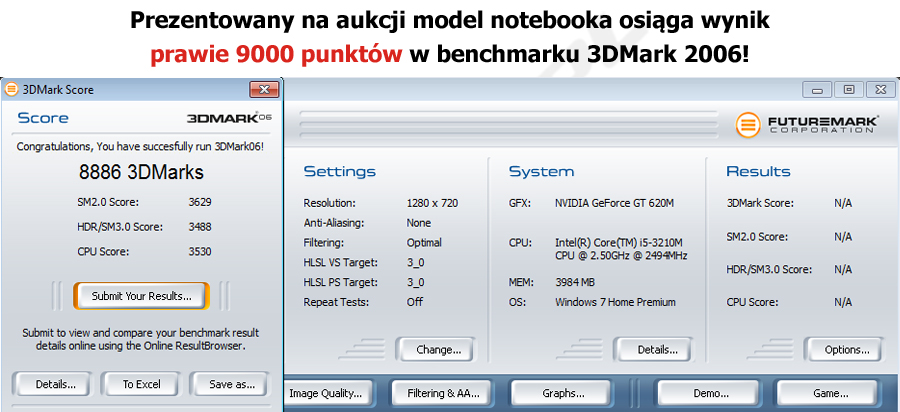Launch the Demo... mode

711,393
